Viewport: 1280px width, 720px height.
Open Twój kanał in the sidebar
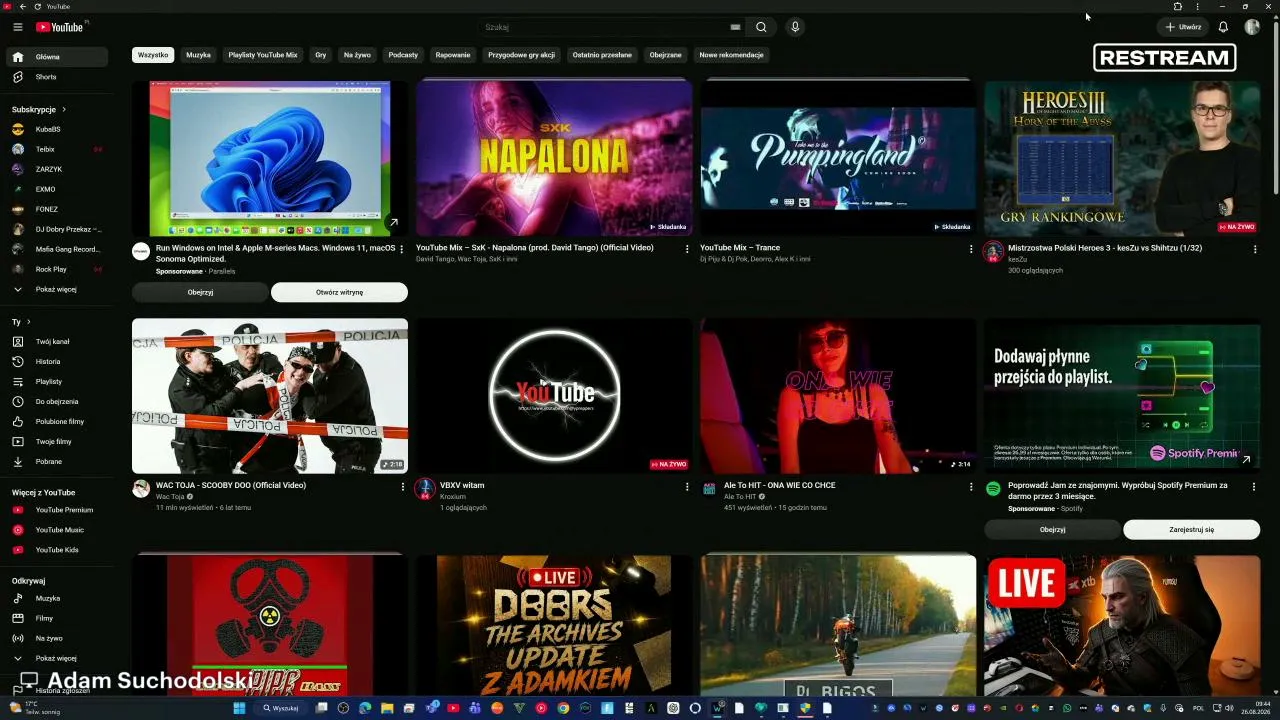[57, 341]
